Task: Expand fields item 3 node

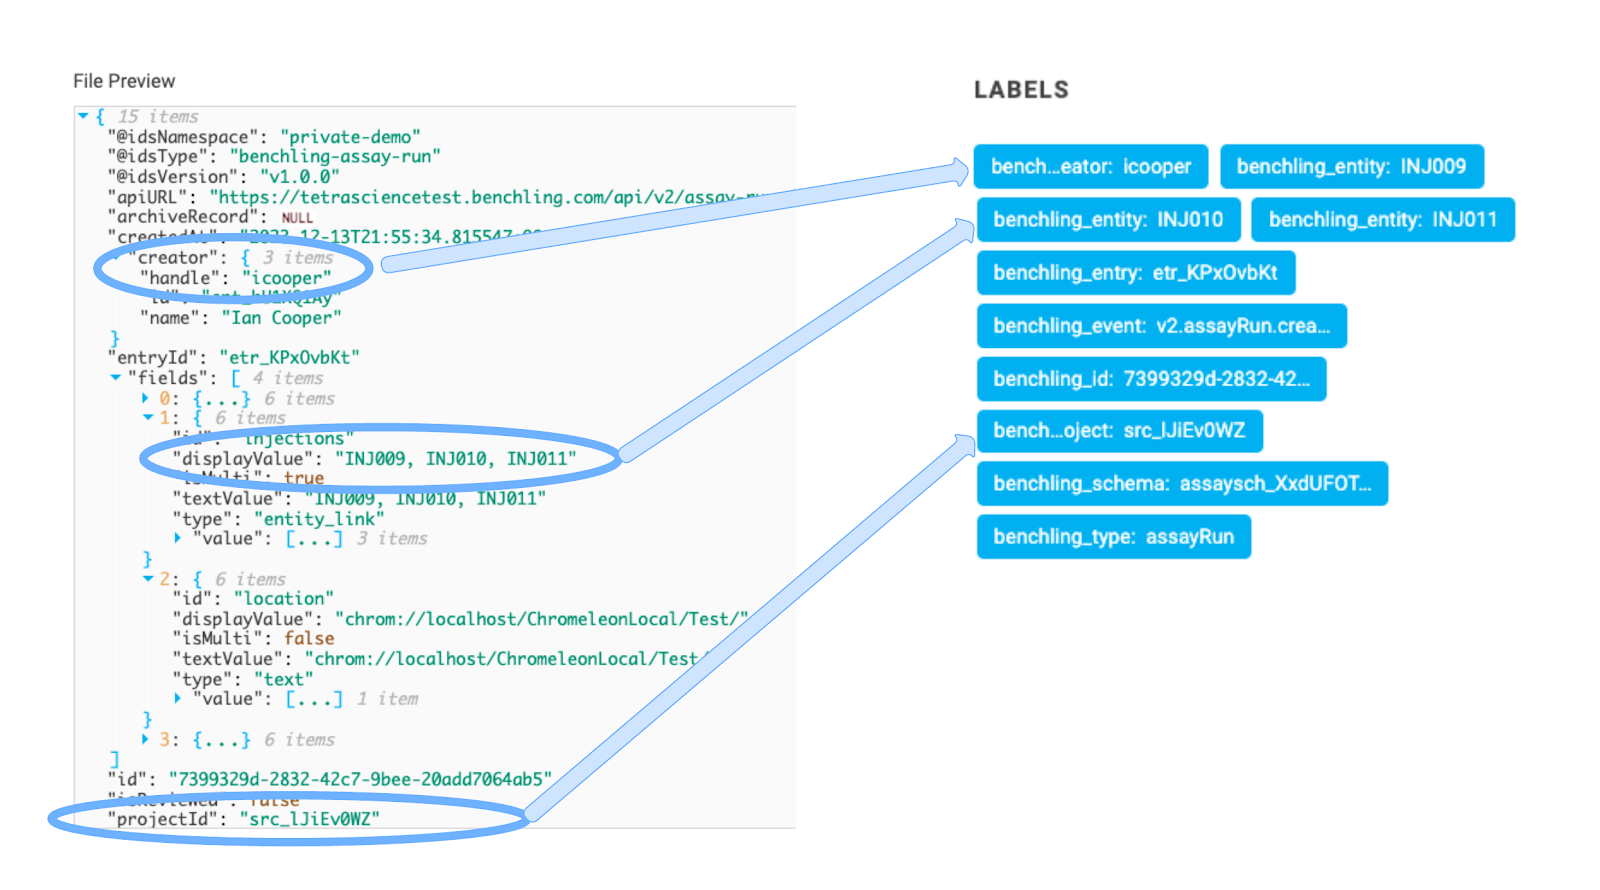Action: [x=147, y=739]
